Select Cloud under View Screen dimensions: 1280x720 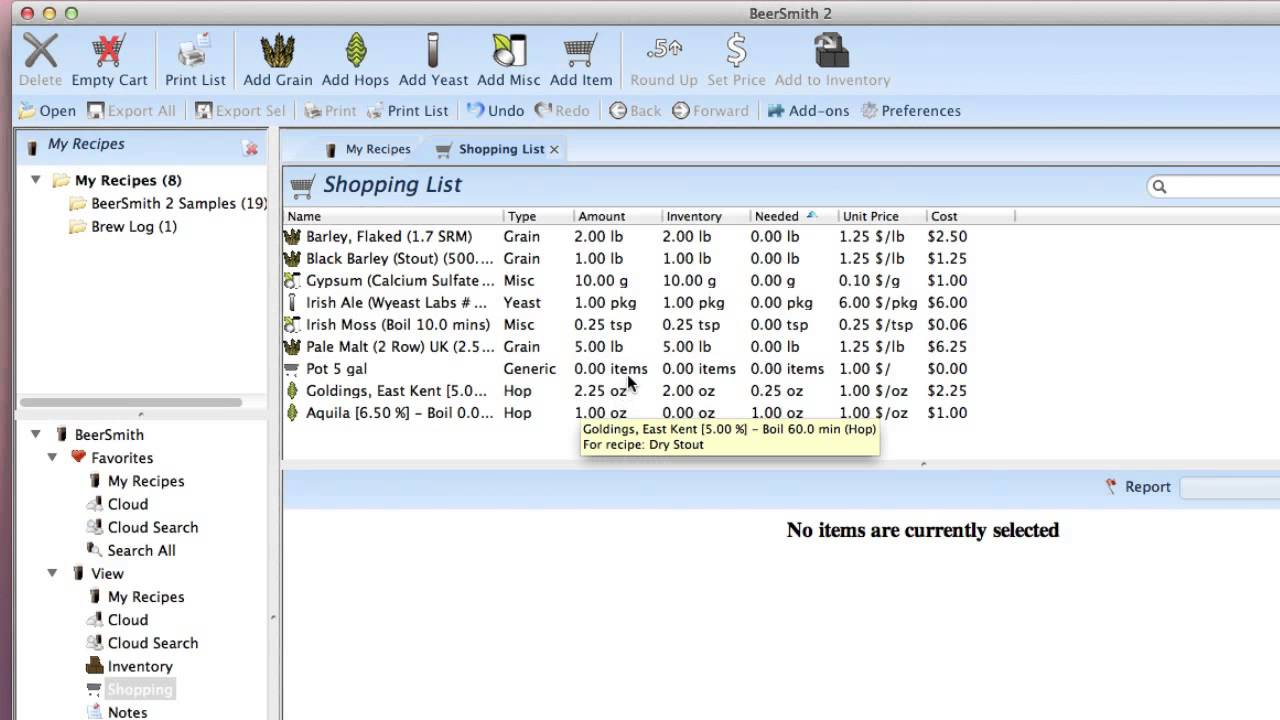coord(117,620)
